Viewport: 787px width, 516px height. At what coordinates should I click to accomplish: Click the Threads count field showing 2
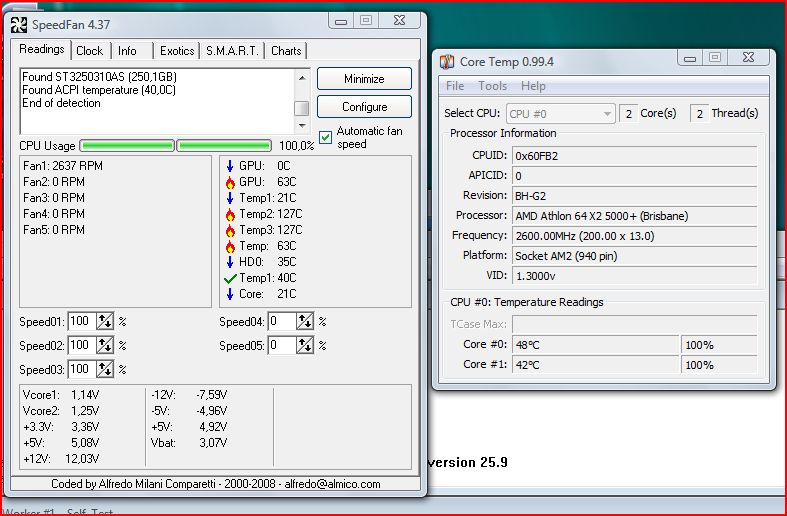[700, 114]
